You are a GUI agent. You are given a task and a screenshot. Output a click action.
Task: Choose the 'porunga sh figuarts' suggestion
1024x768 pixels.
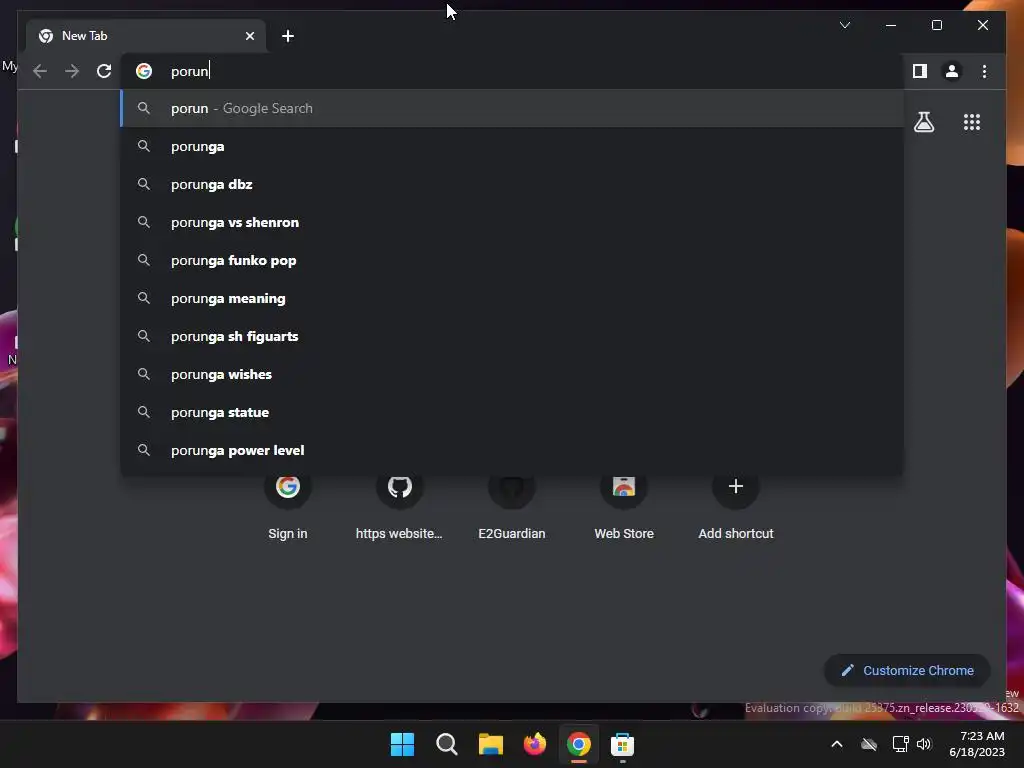tap(512, 336)
